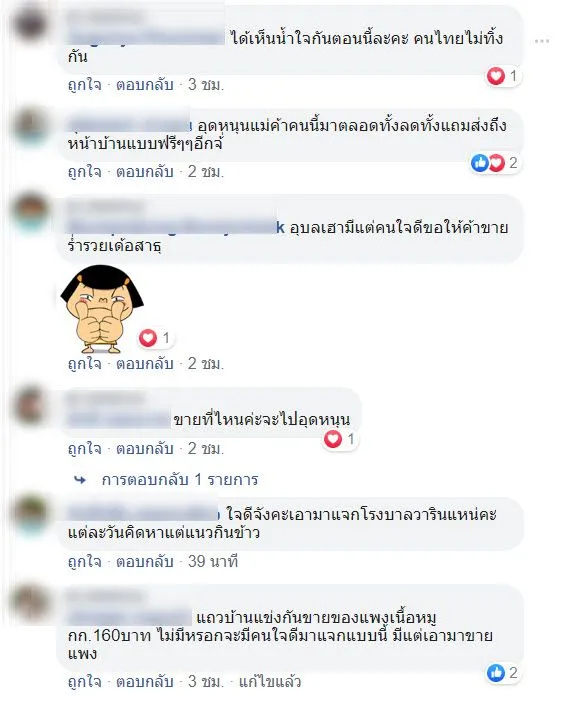Open the thumbs-up cartoon sticker
562x703 pixels.
[102, 308]
